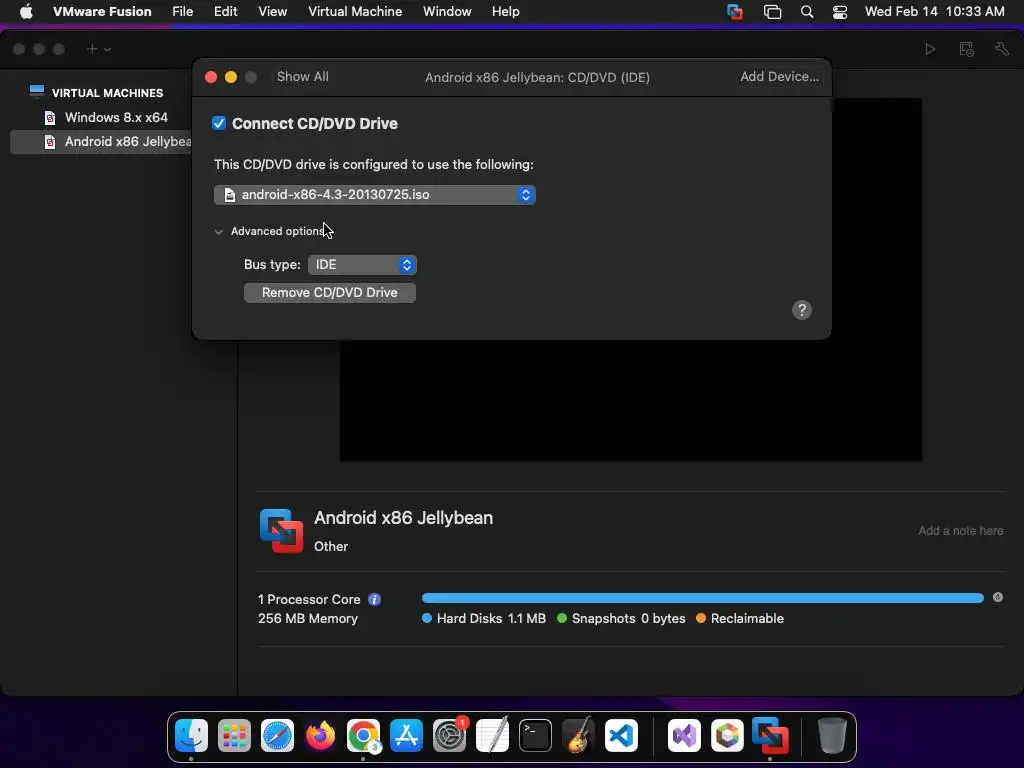Open Spotlight search in the menu bar

807,12
